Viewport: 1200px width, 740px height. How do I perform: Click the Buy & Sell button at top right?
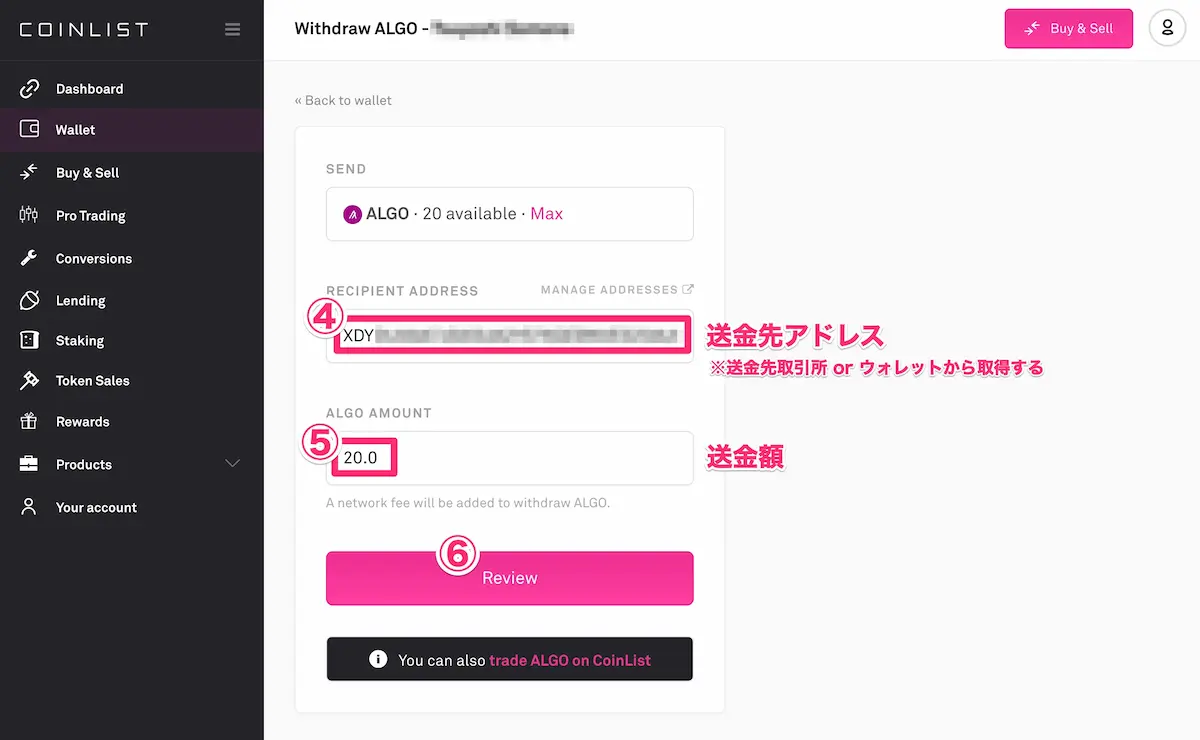click(1069, 28)
